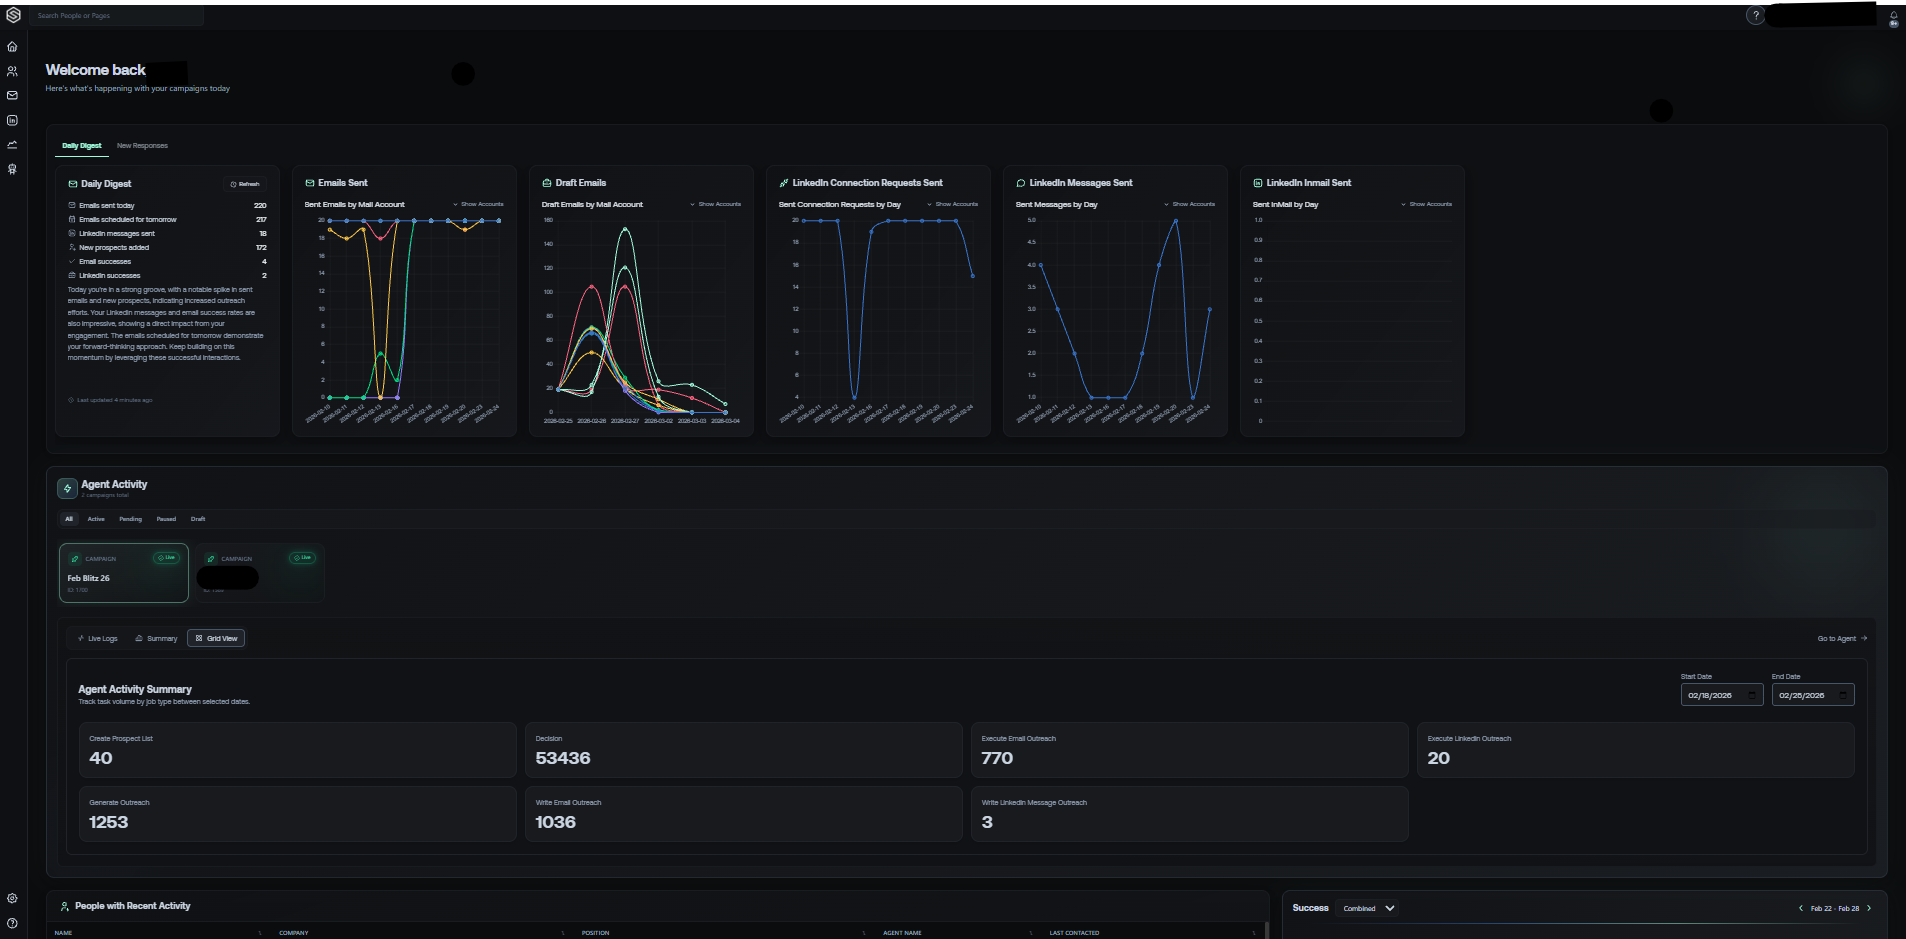Screen dimensions: 1906x939
Task: Click the LinkedIn Inmail Sent icon
Action: [x=1257, y=183]
